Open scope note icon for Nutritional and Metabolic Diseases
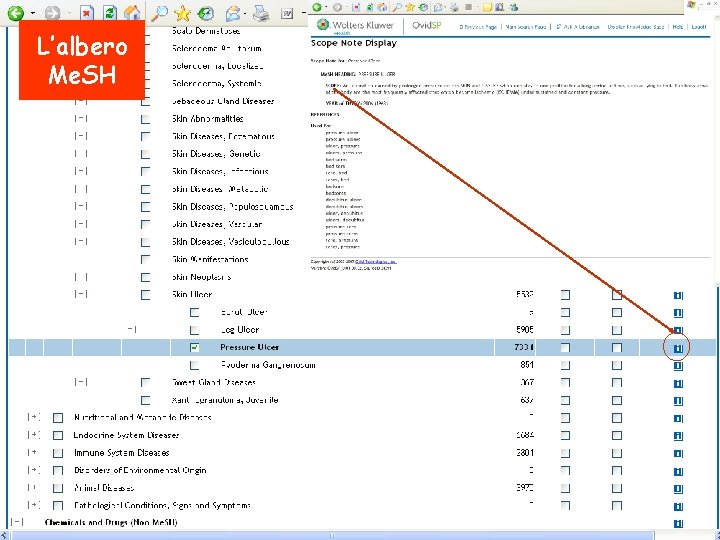The width and height of the screenshot is (720, 540). point(678,418)
